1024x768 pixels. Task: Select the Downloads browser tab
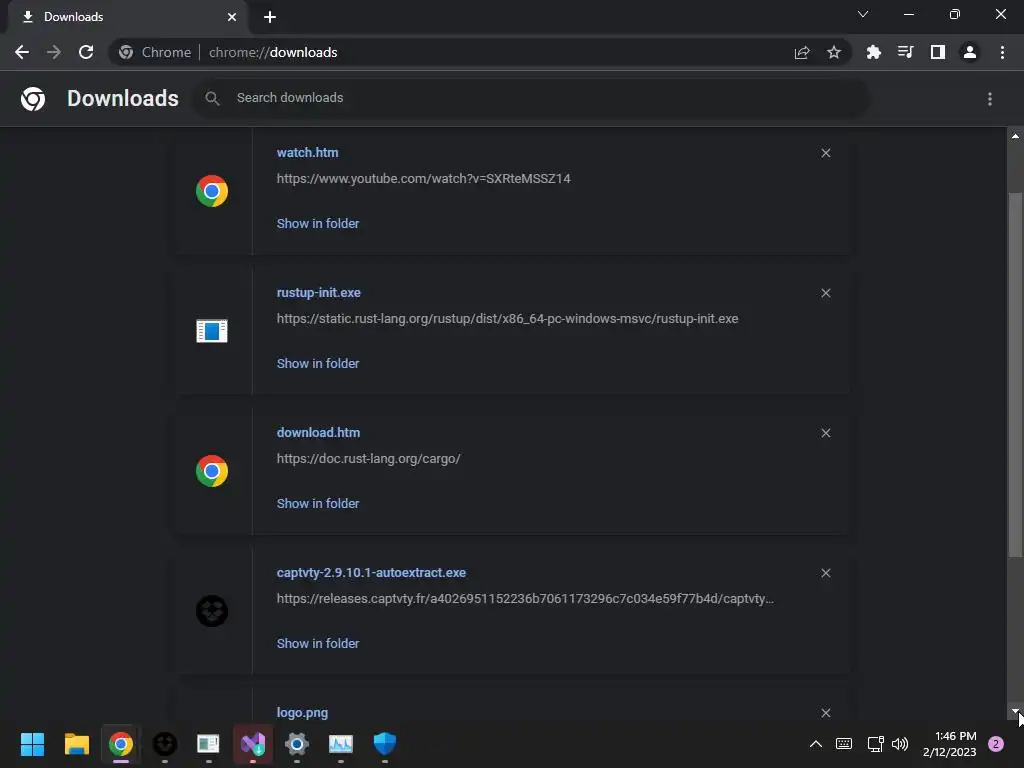pyautogui.click(x=127, y=17)
